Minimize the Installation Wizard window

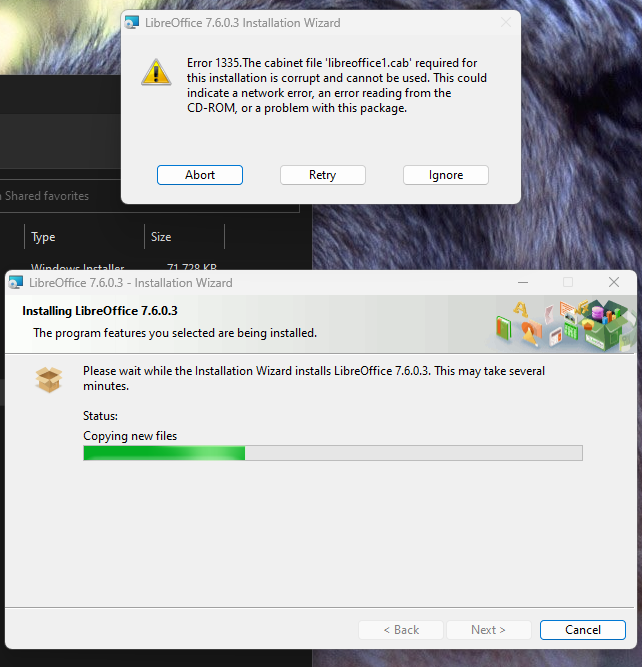coord(523,282)
